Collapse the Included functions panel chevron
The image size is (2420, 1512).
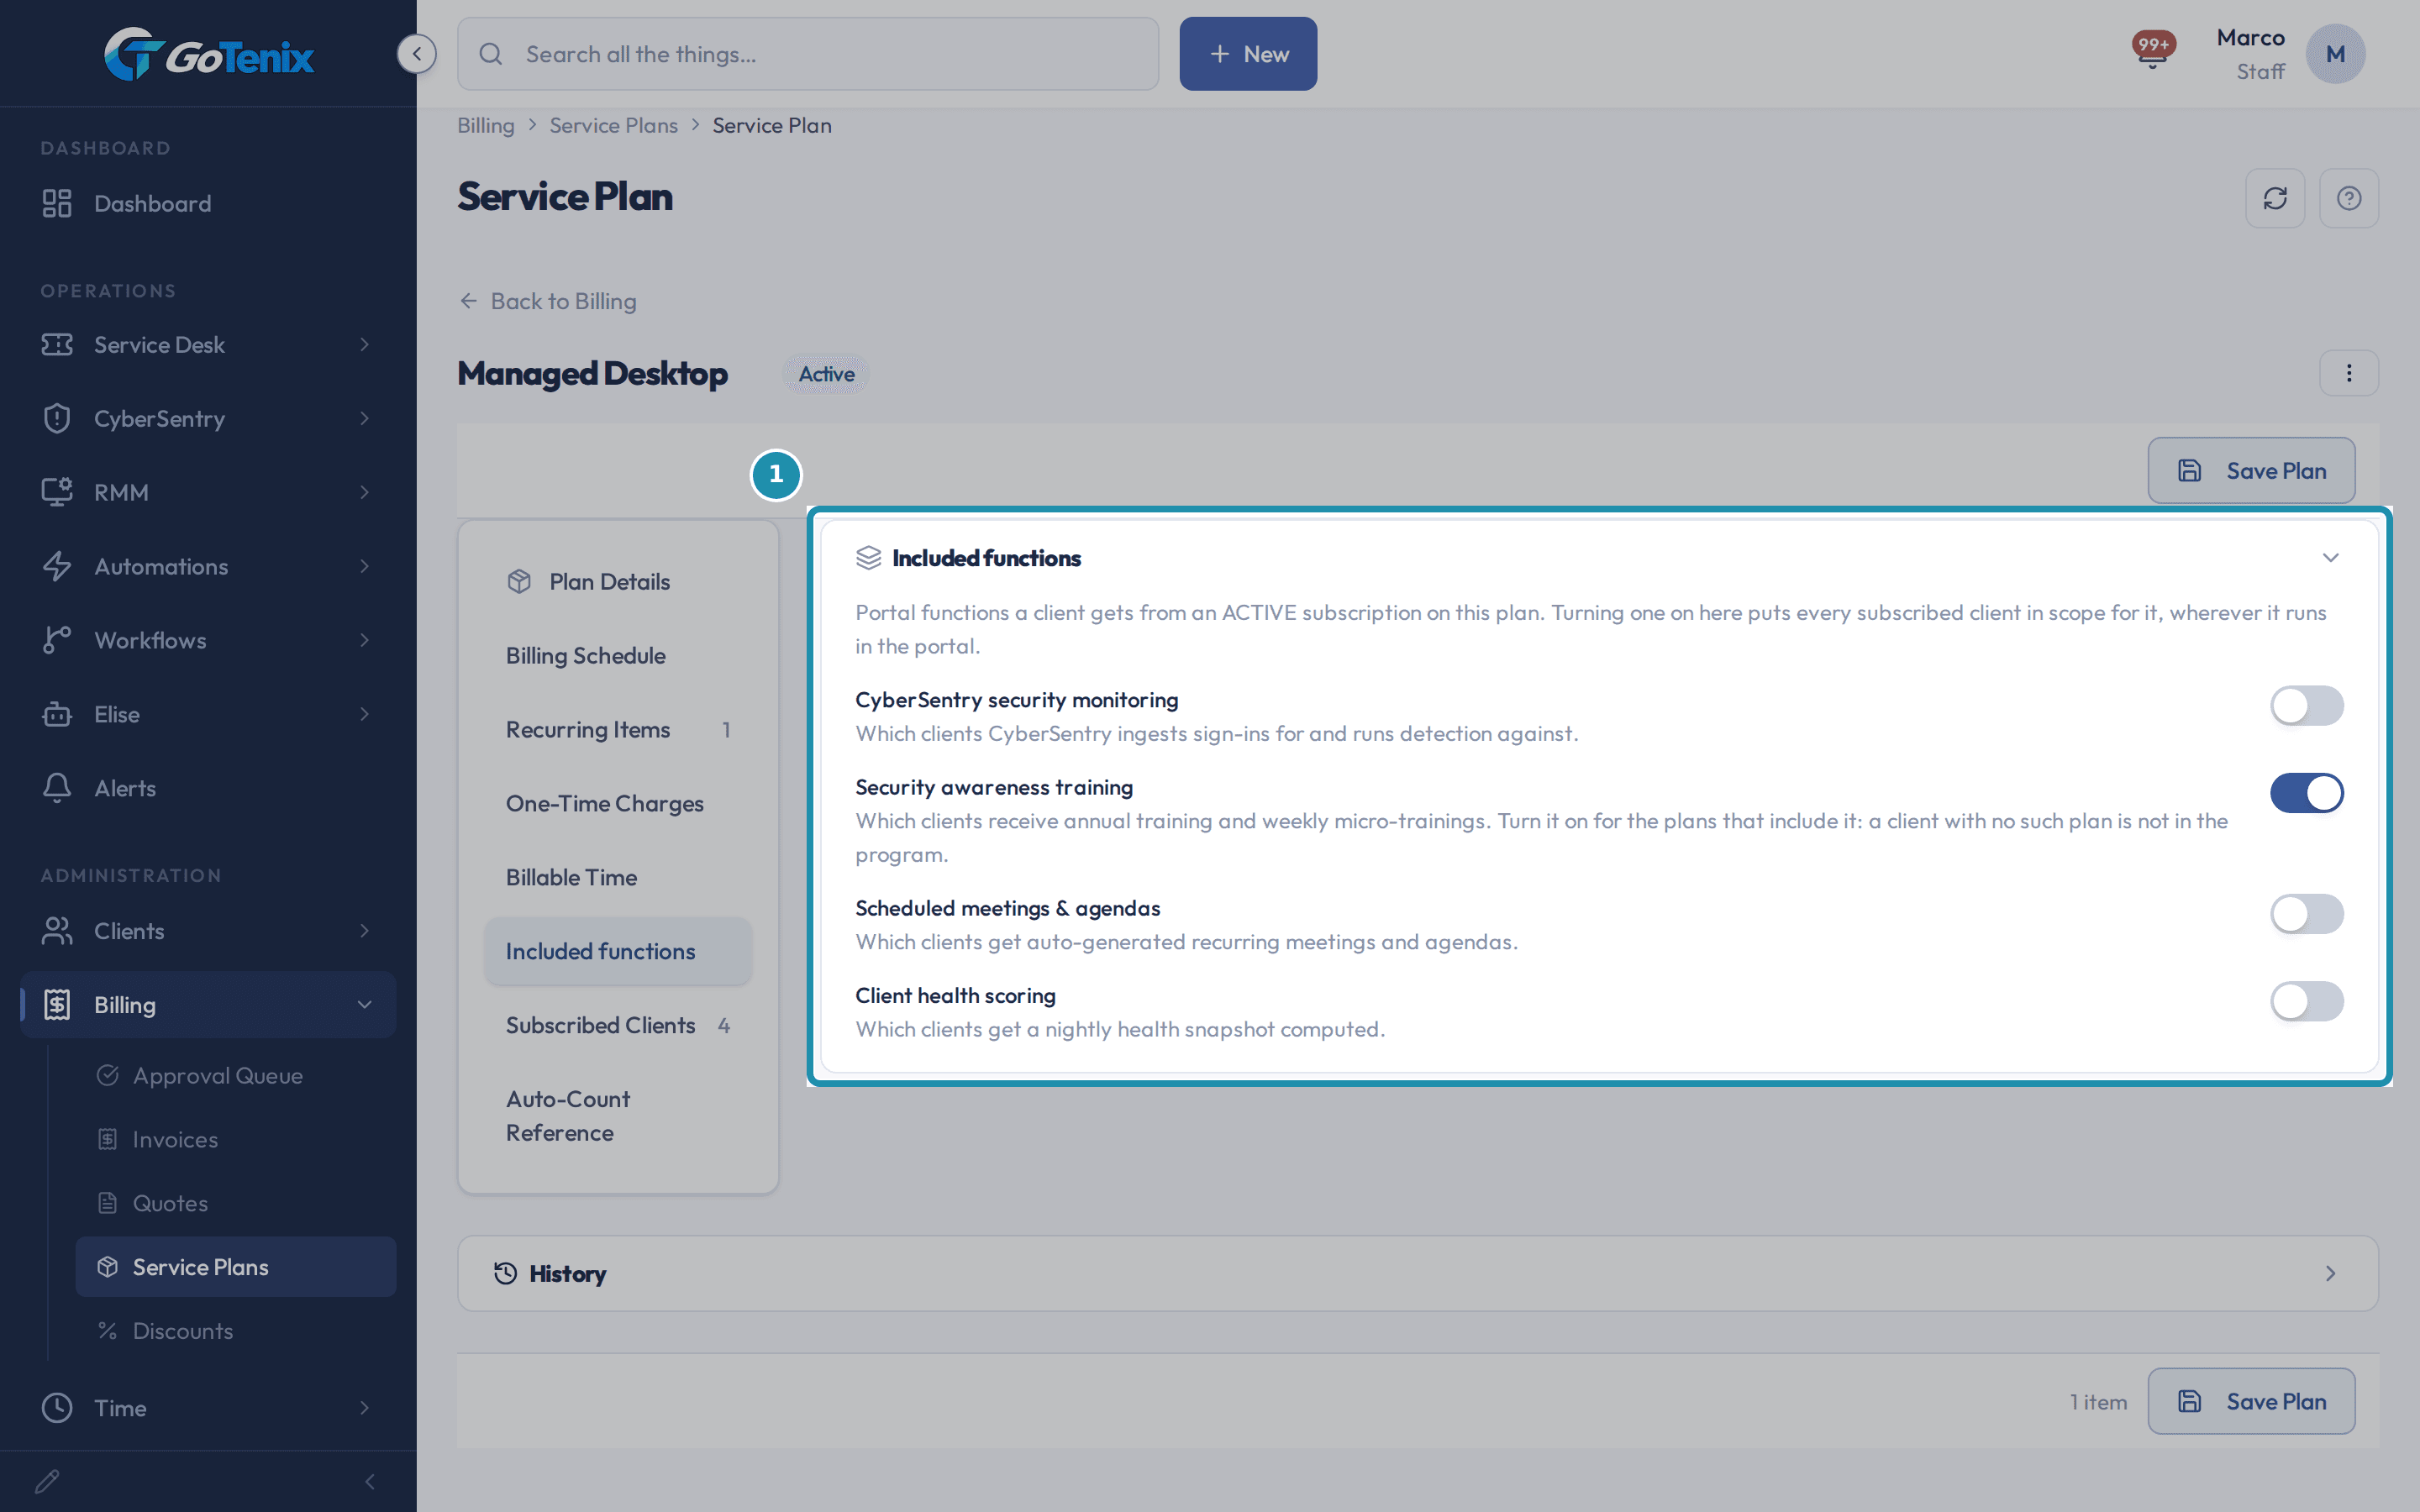tap(2330, 558)
